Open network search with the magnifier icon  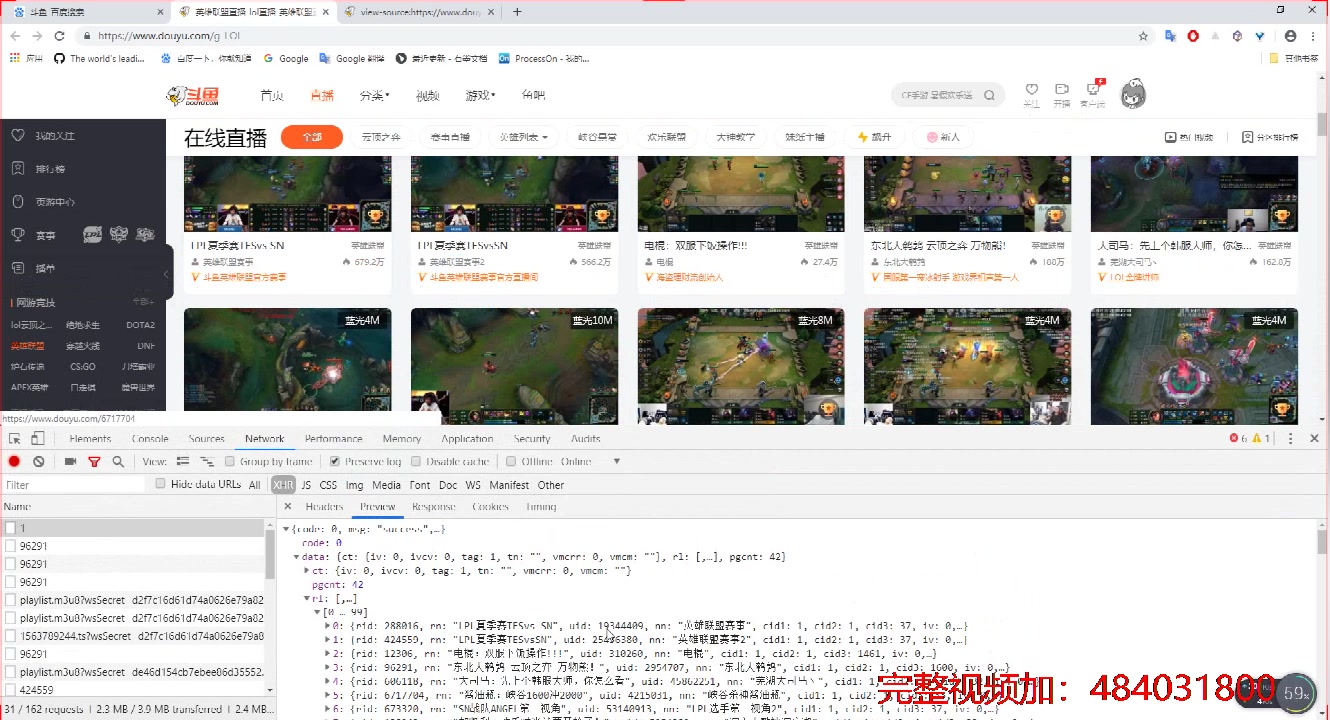[x=118, y=462]
